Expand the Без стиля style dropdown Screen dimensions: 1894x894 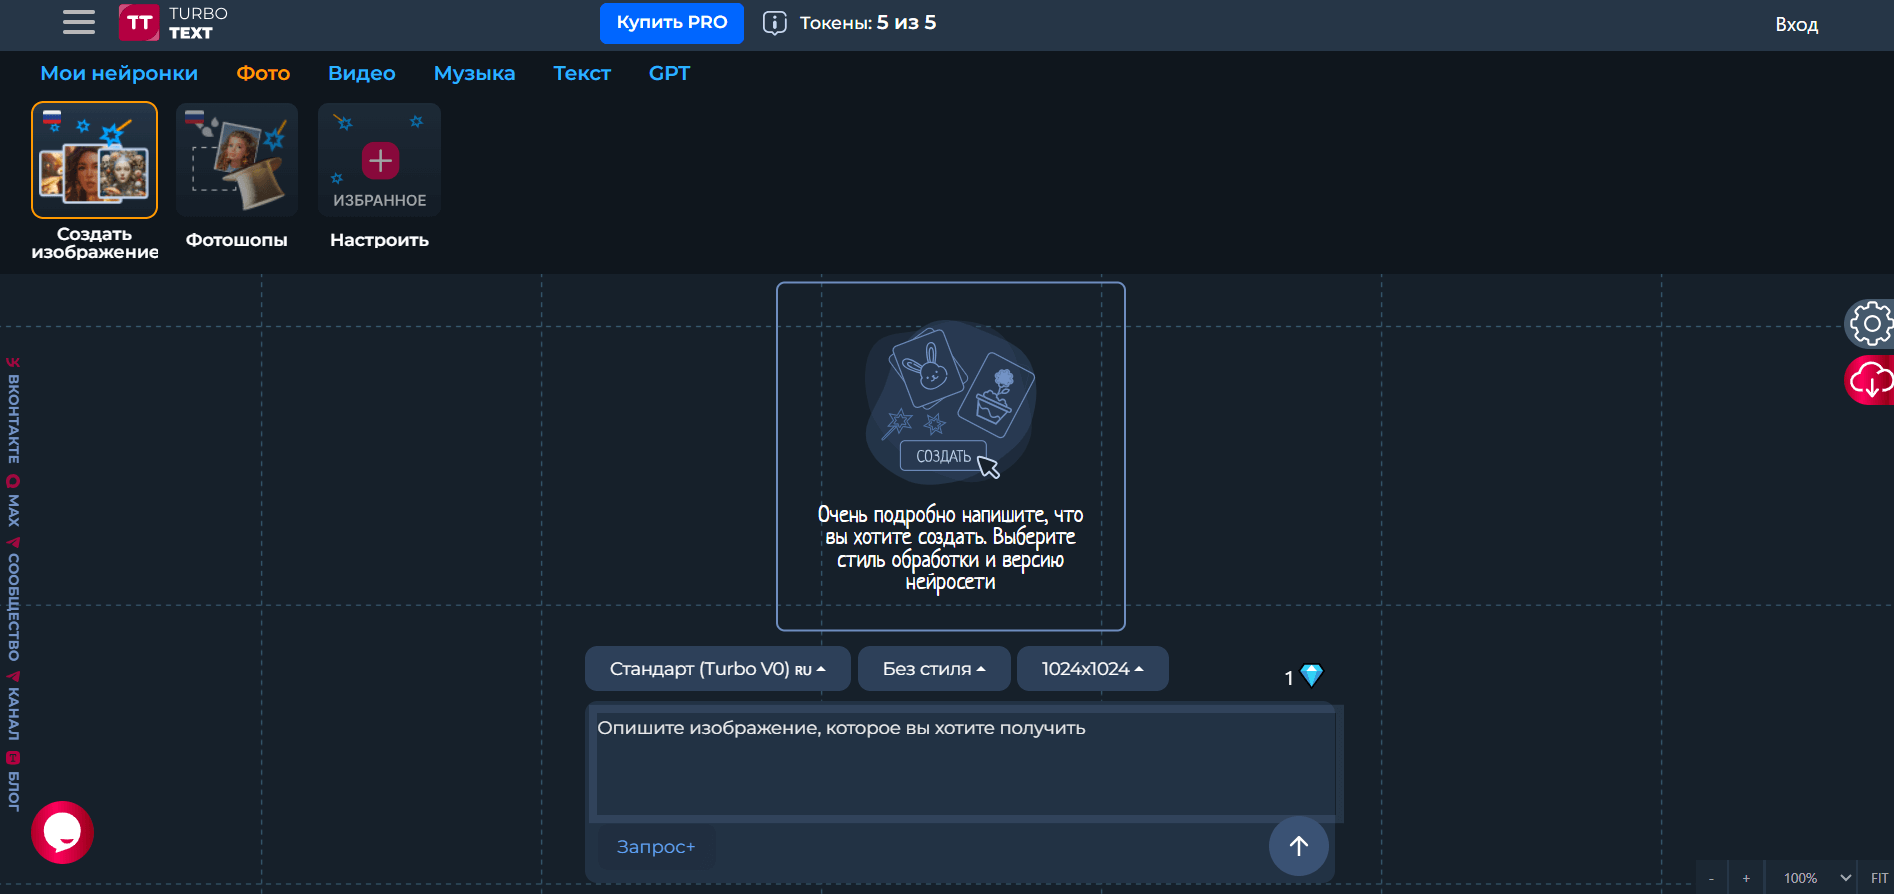pyautogui.click(x=933, y=669)
